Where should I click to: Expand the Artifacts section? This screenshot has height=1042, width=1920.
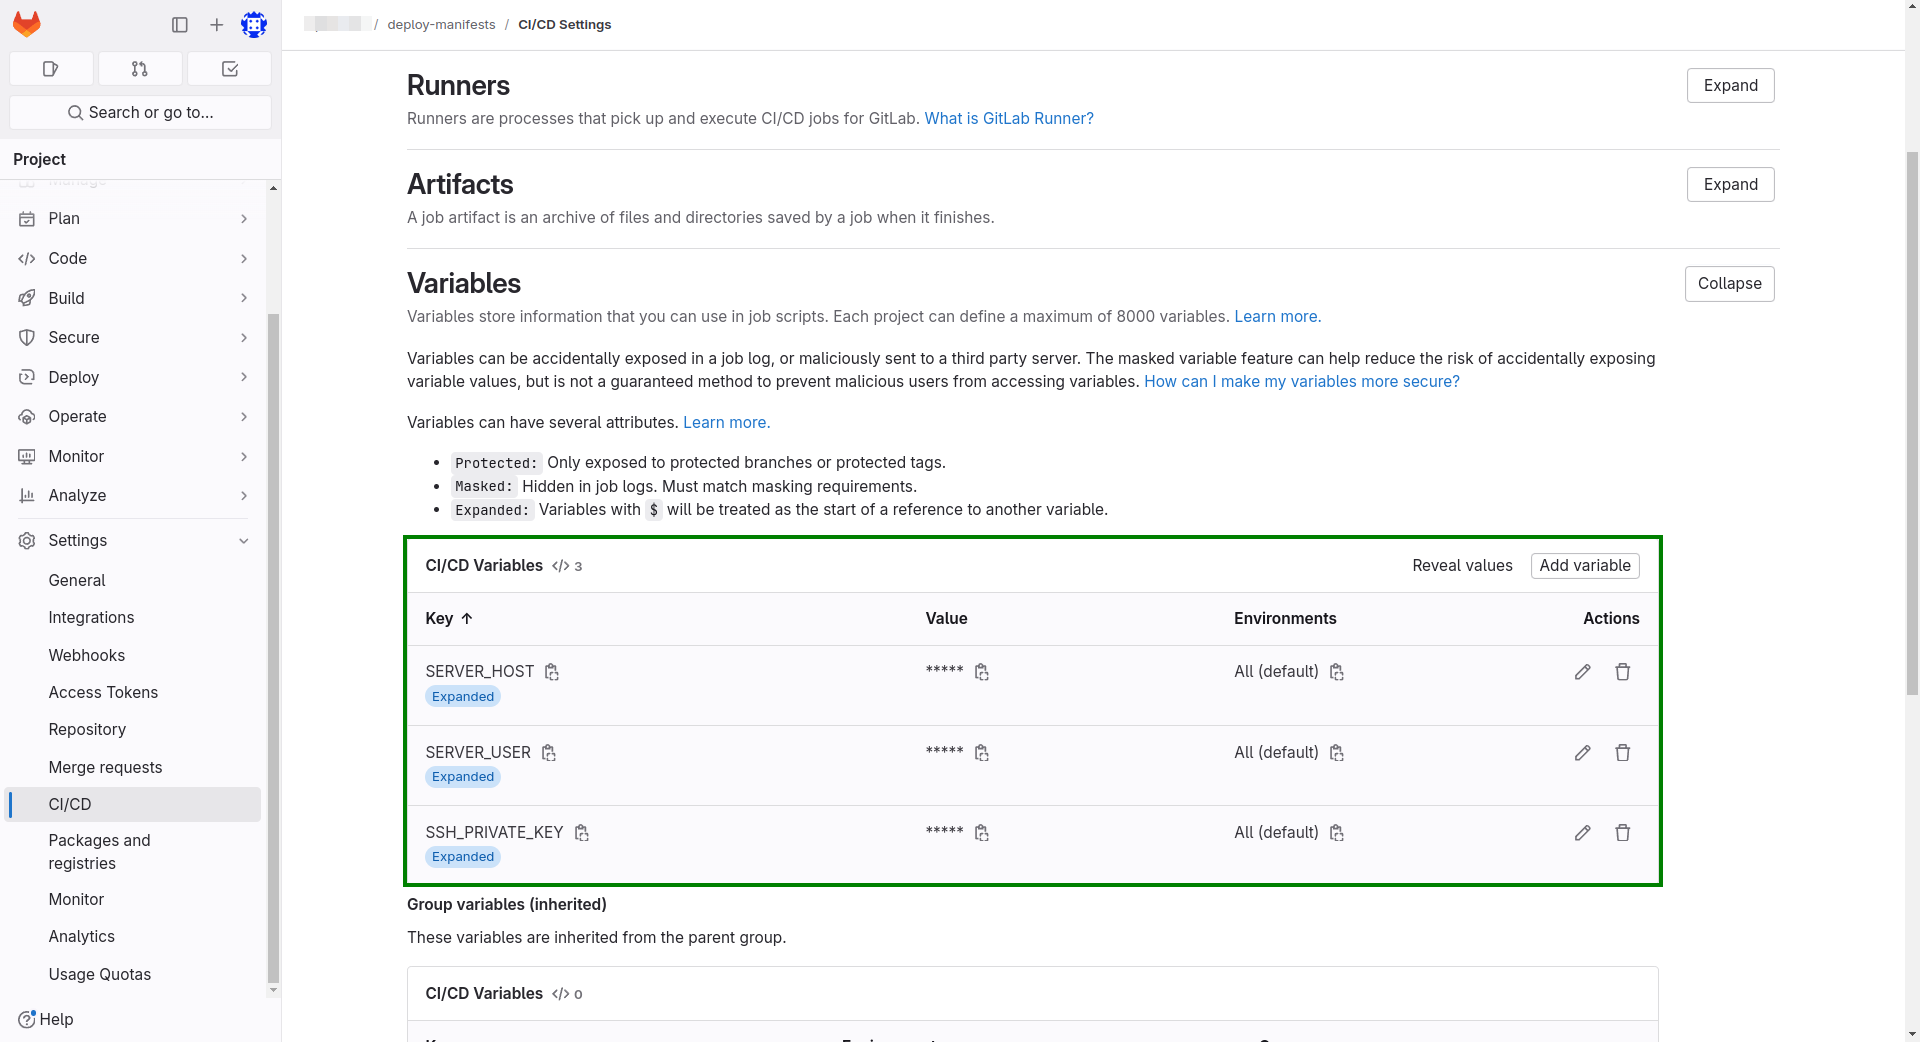(1730, 185)
